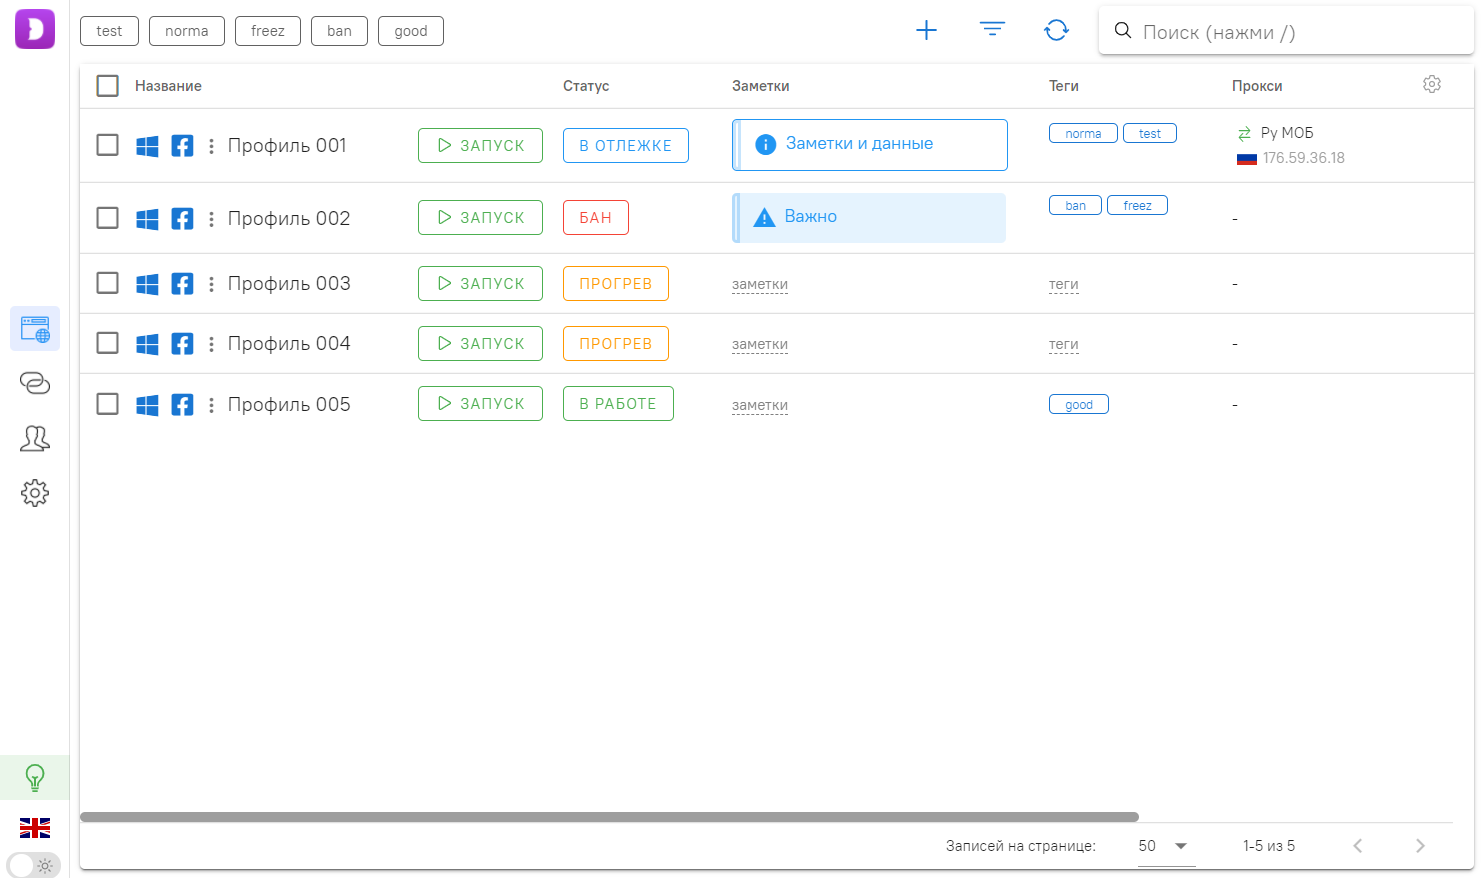Change the ПРОГРЕВ status of Профиль 004
Screen dimensions: 1483x878
616,343
